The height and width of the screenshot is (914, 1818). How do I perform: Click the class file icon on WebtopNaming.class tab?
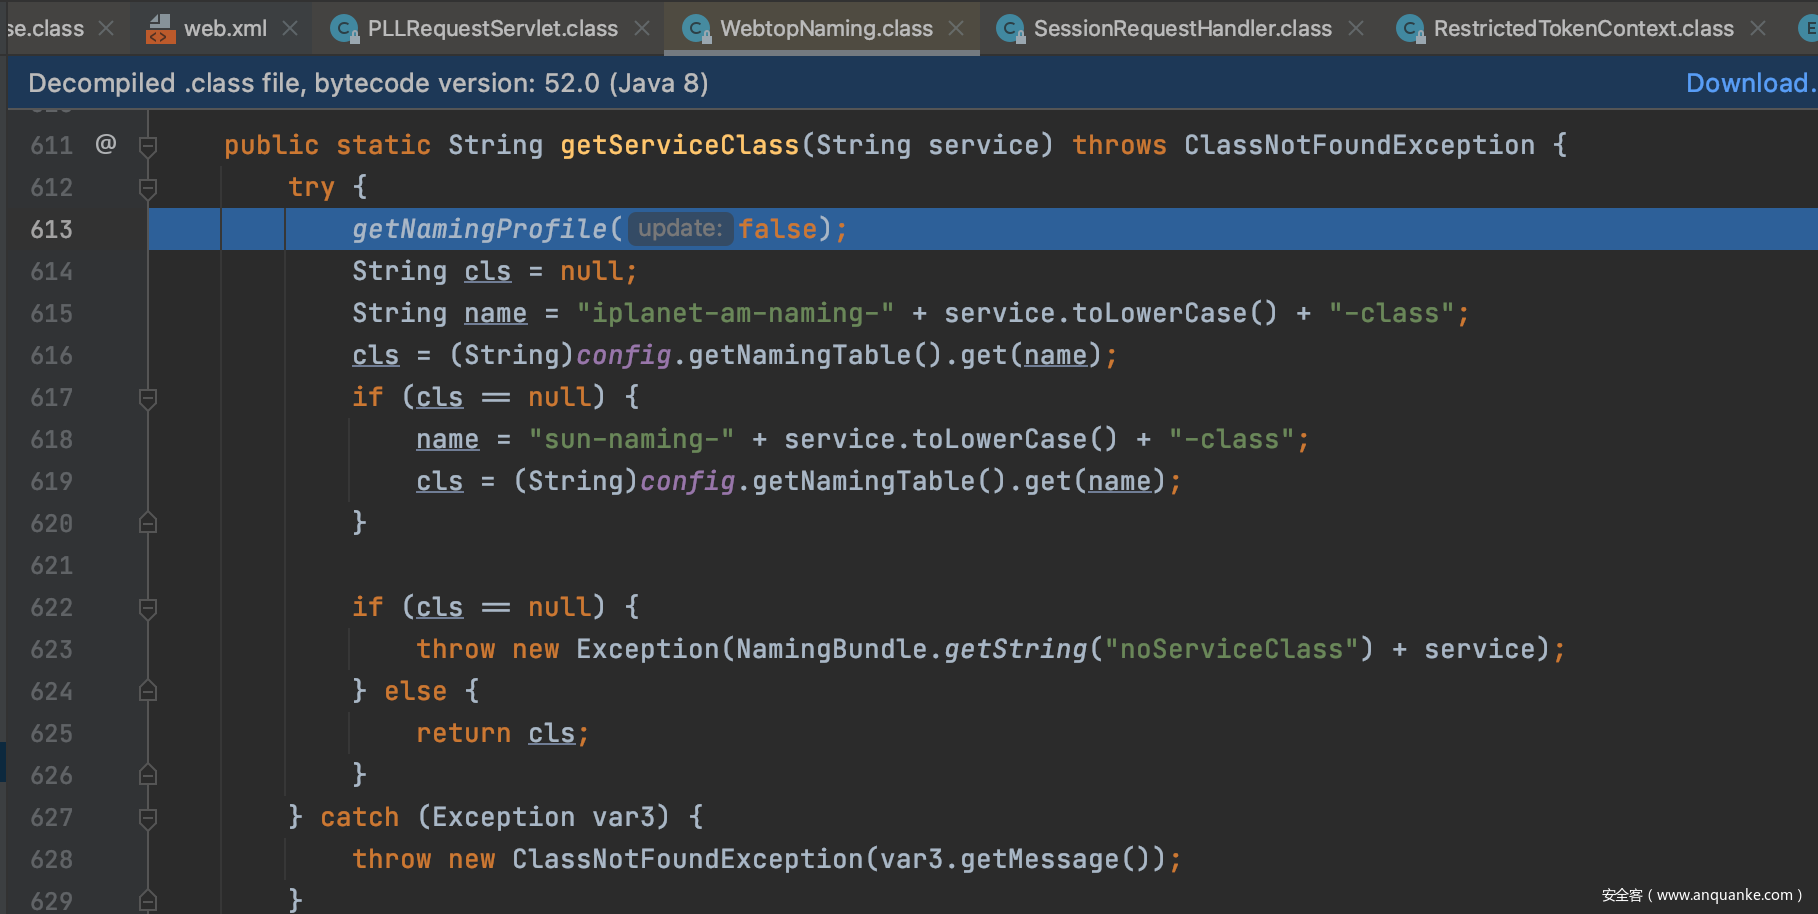(696, 28)
